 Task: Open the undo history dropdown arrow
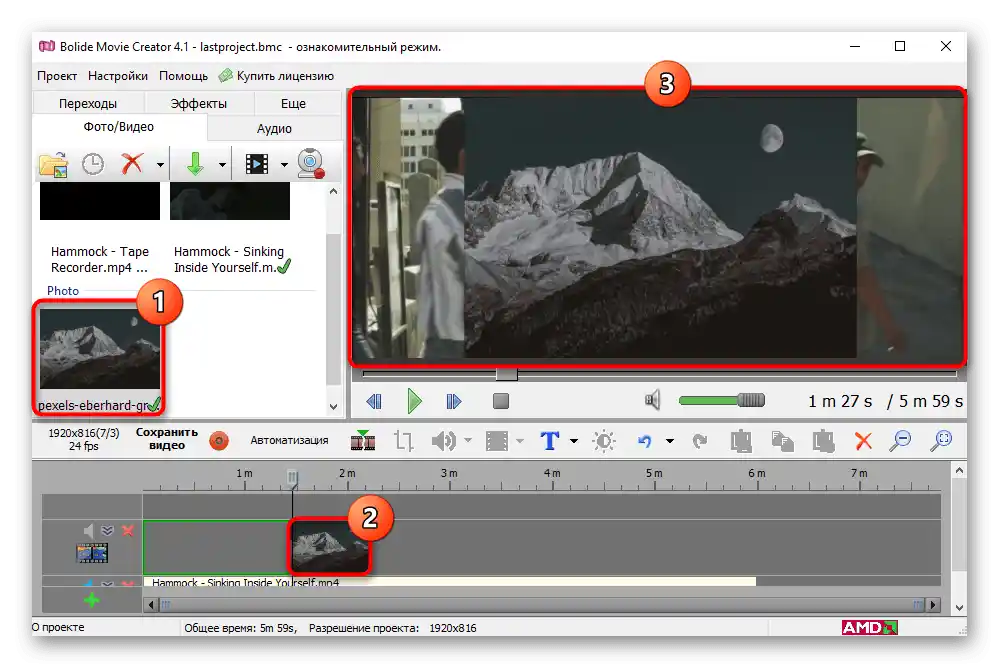coord(670,440)
